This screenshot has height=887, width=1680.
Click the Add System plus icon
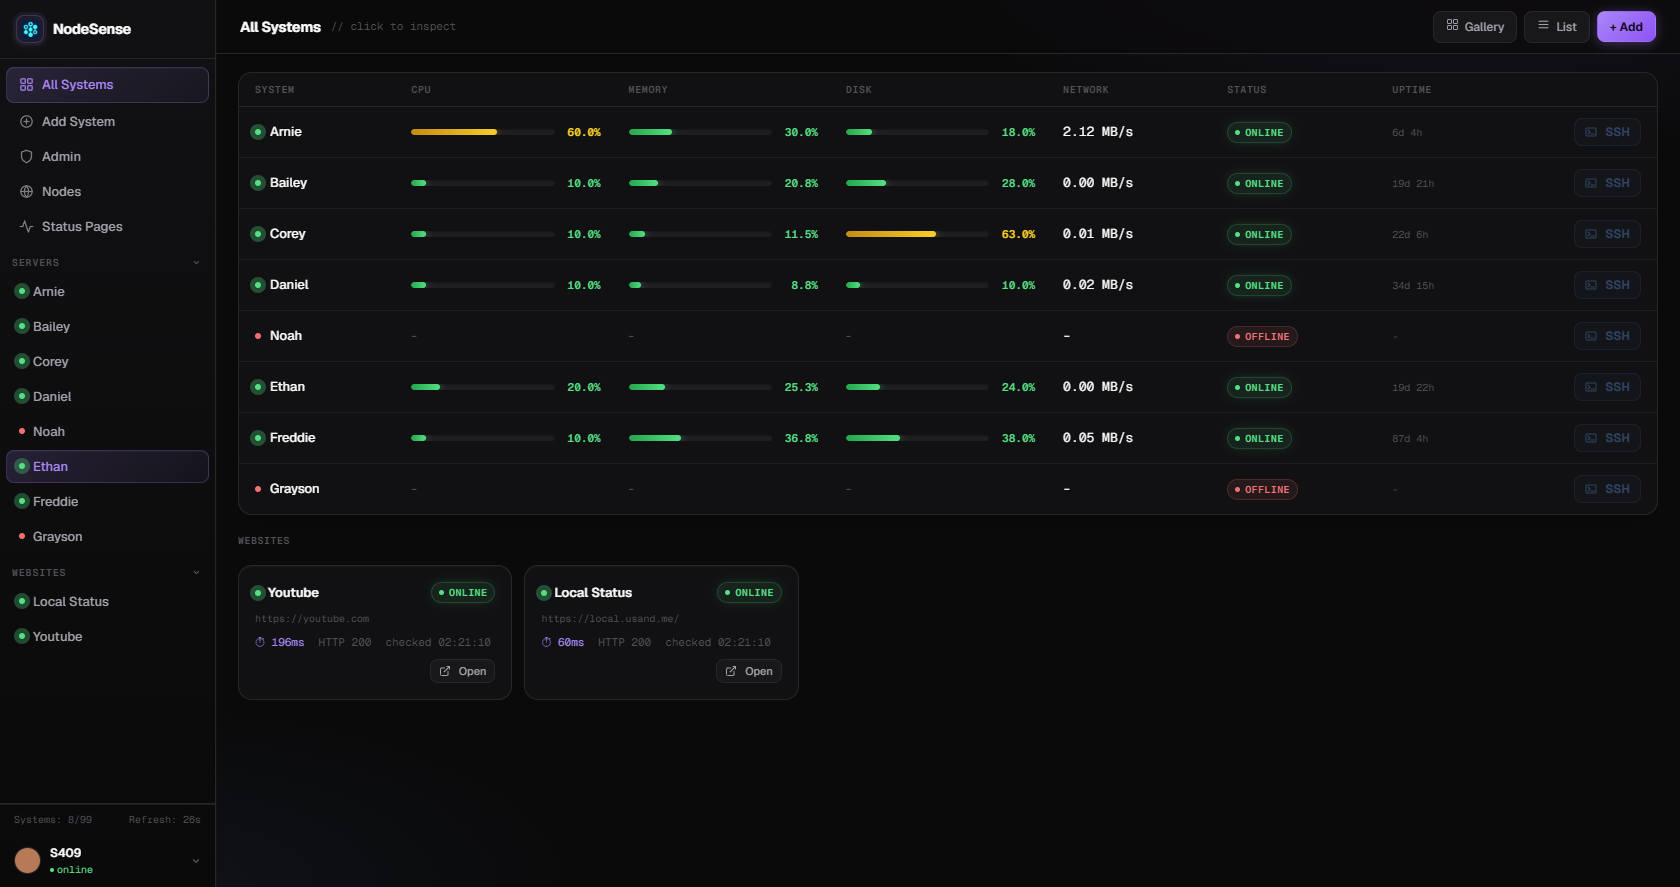(27, 122)
